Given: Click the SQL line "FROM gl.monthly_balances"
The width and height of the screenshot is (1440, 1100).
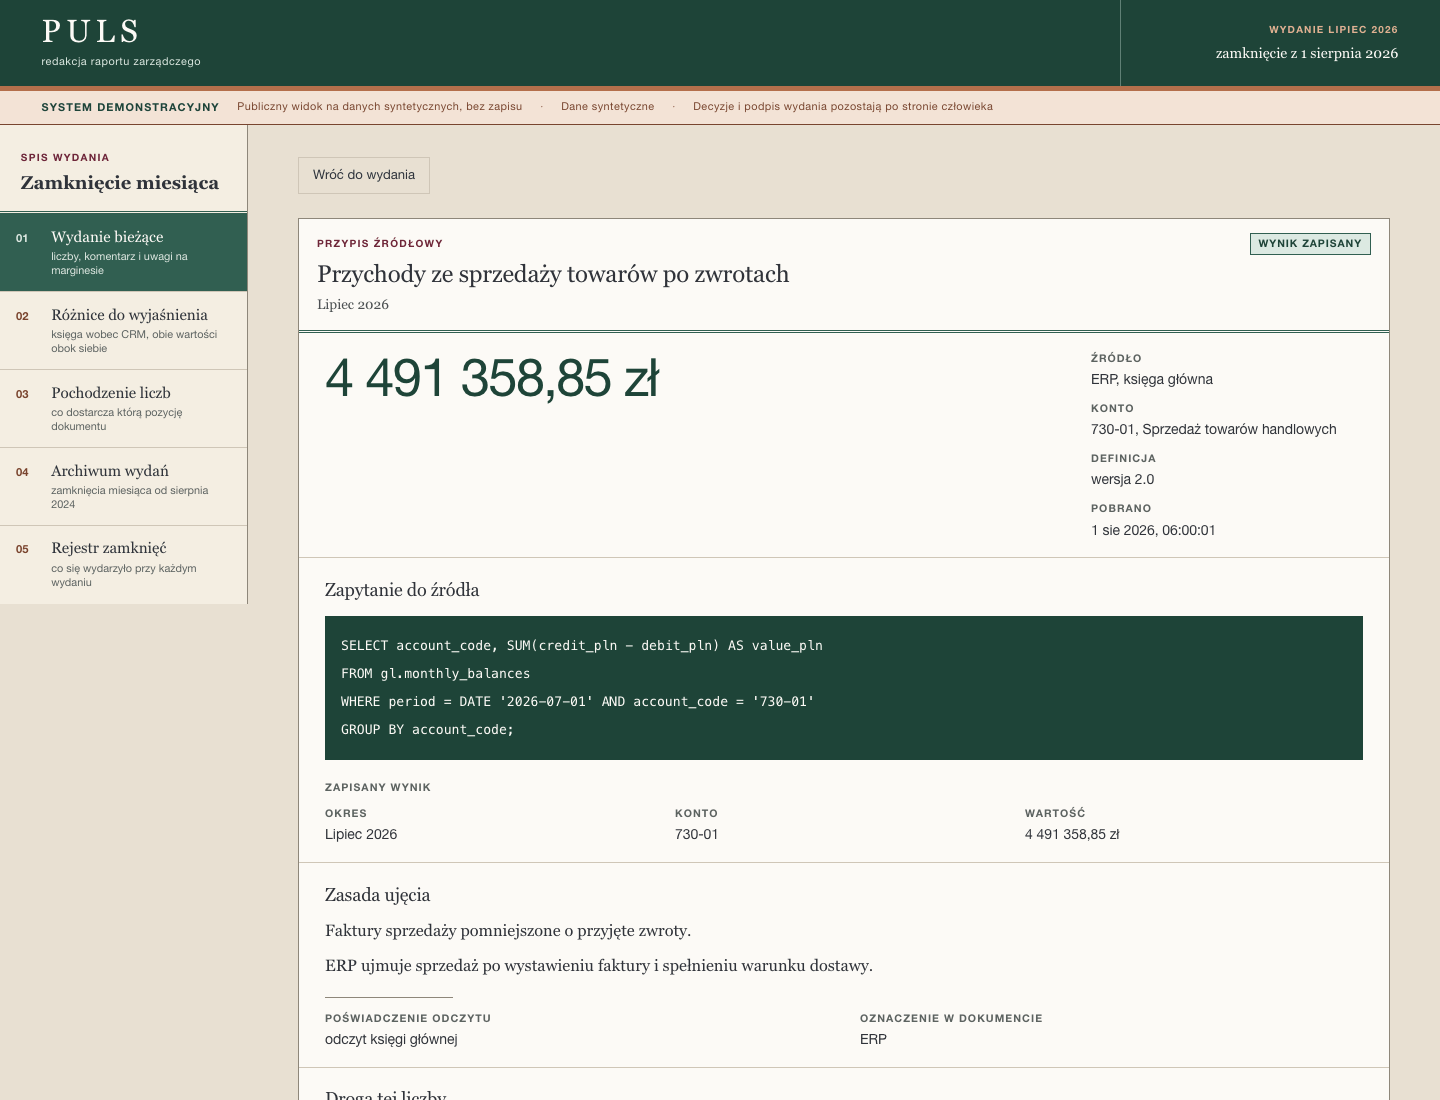Looking at the screenshot, I should point(436,674).
